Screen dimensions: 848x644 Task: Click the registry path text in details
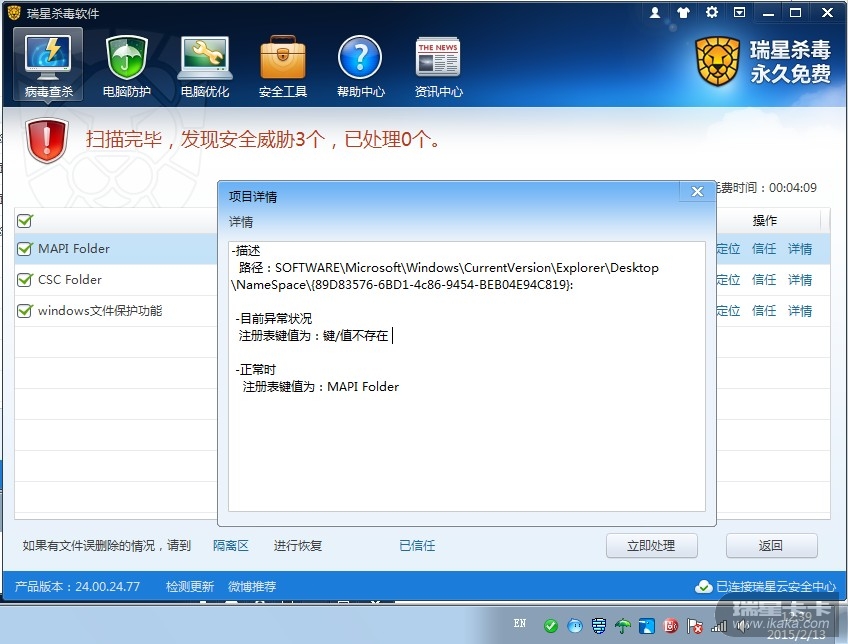446,276
